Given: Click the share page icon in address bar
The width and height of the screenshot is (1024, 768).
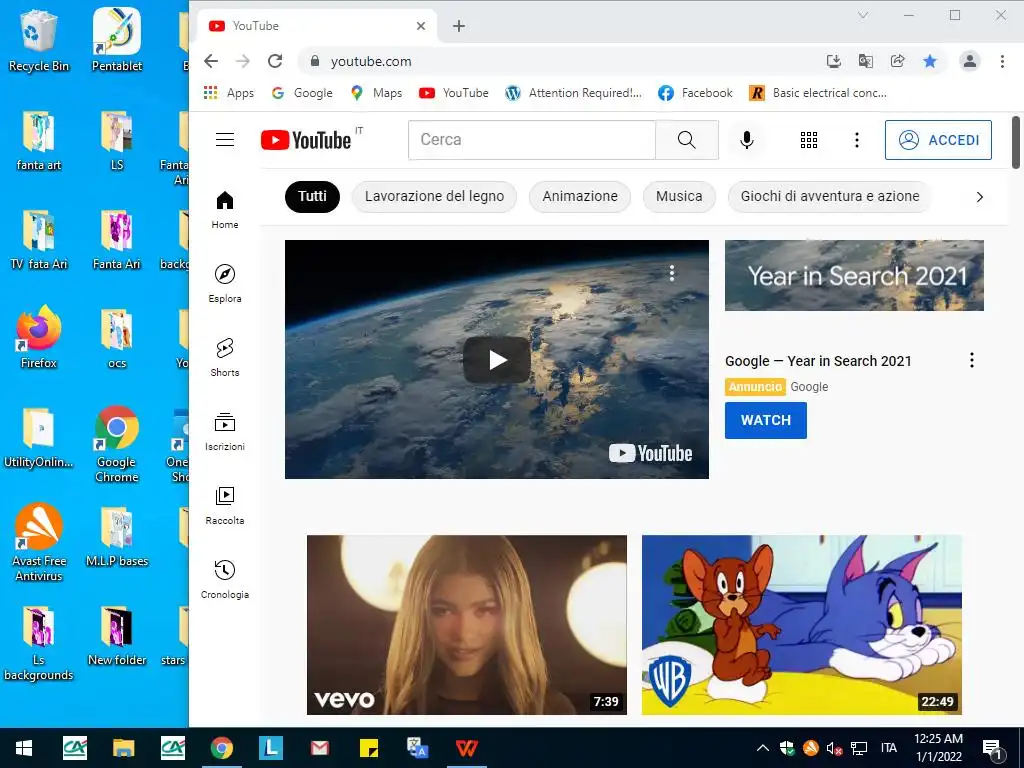Looking at the screenshot, I should (x=898, y=61).
